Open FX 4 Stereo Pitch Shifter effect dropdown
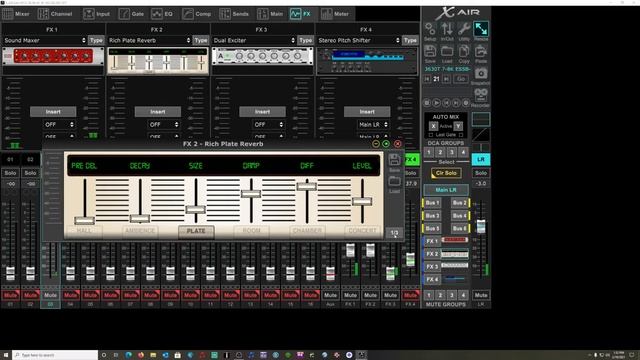The height and width of the screenshot is (360, 640). (359, 40)
